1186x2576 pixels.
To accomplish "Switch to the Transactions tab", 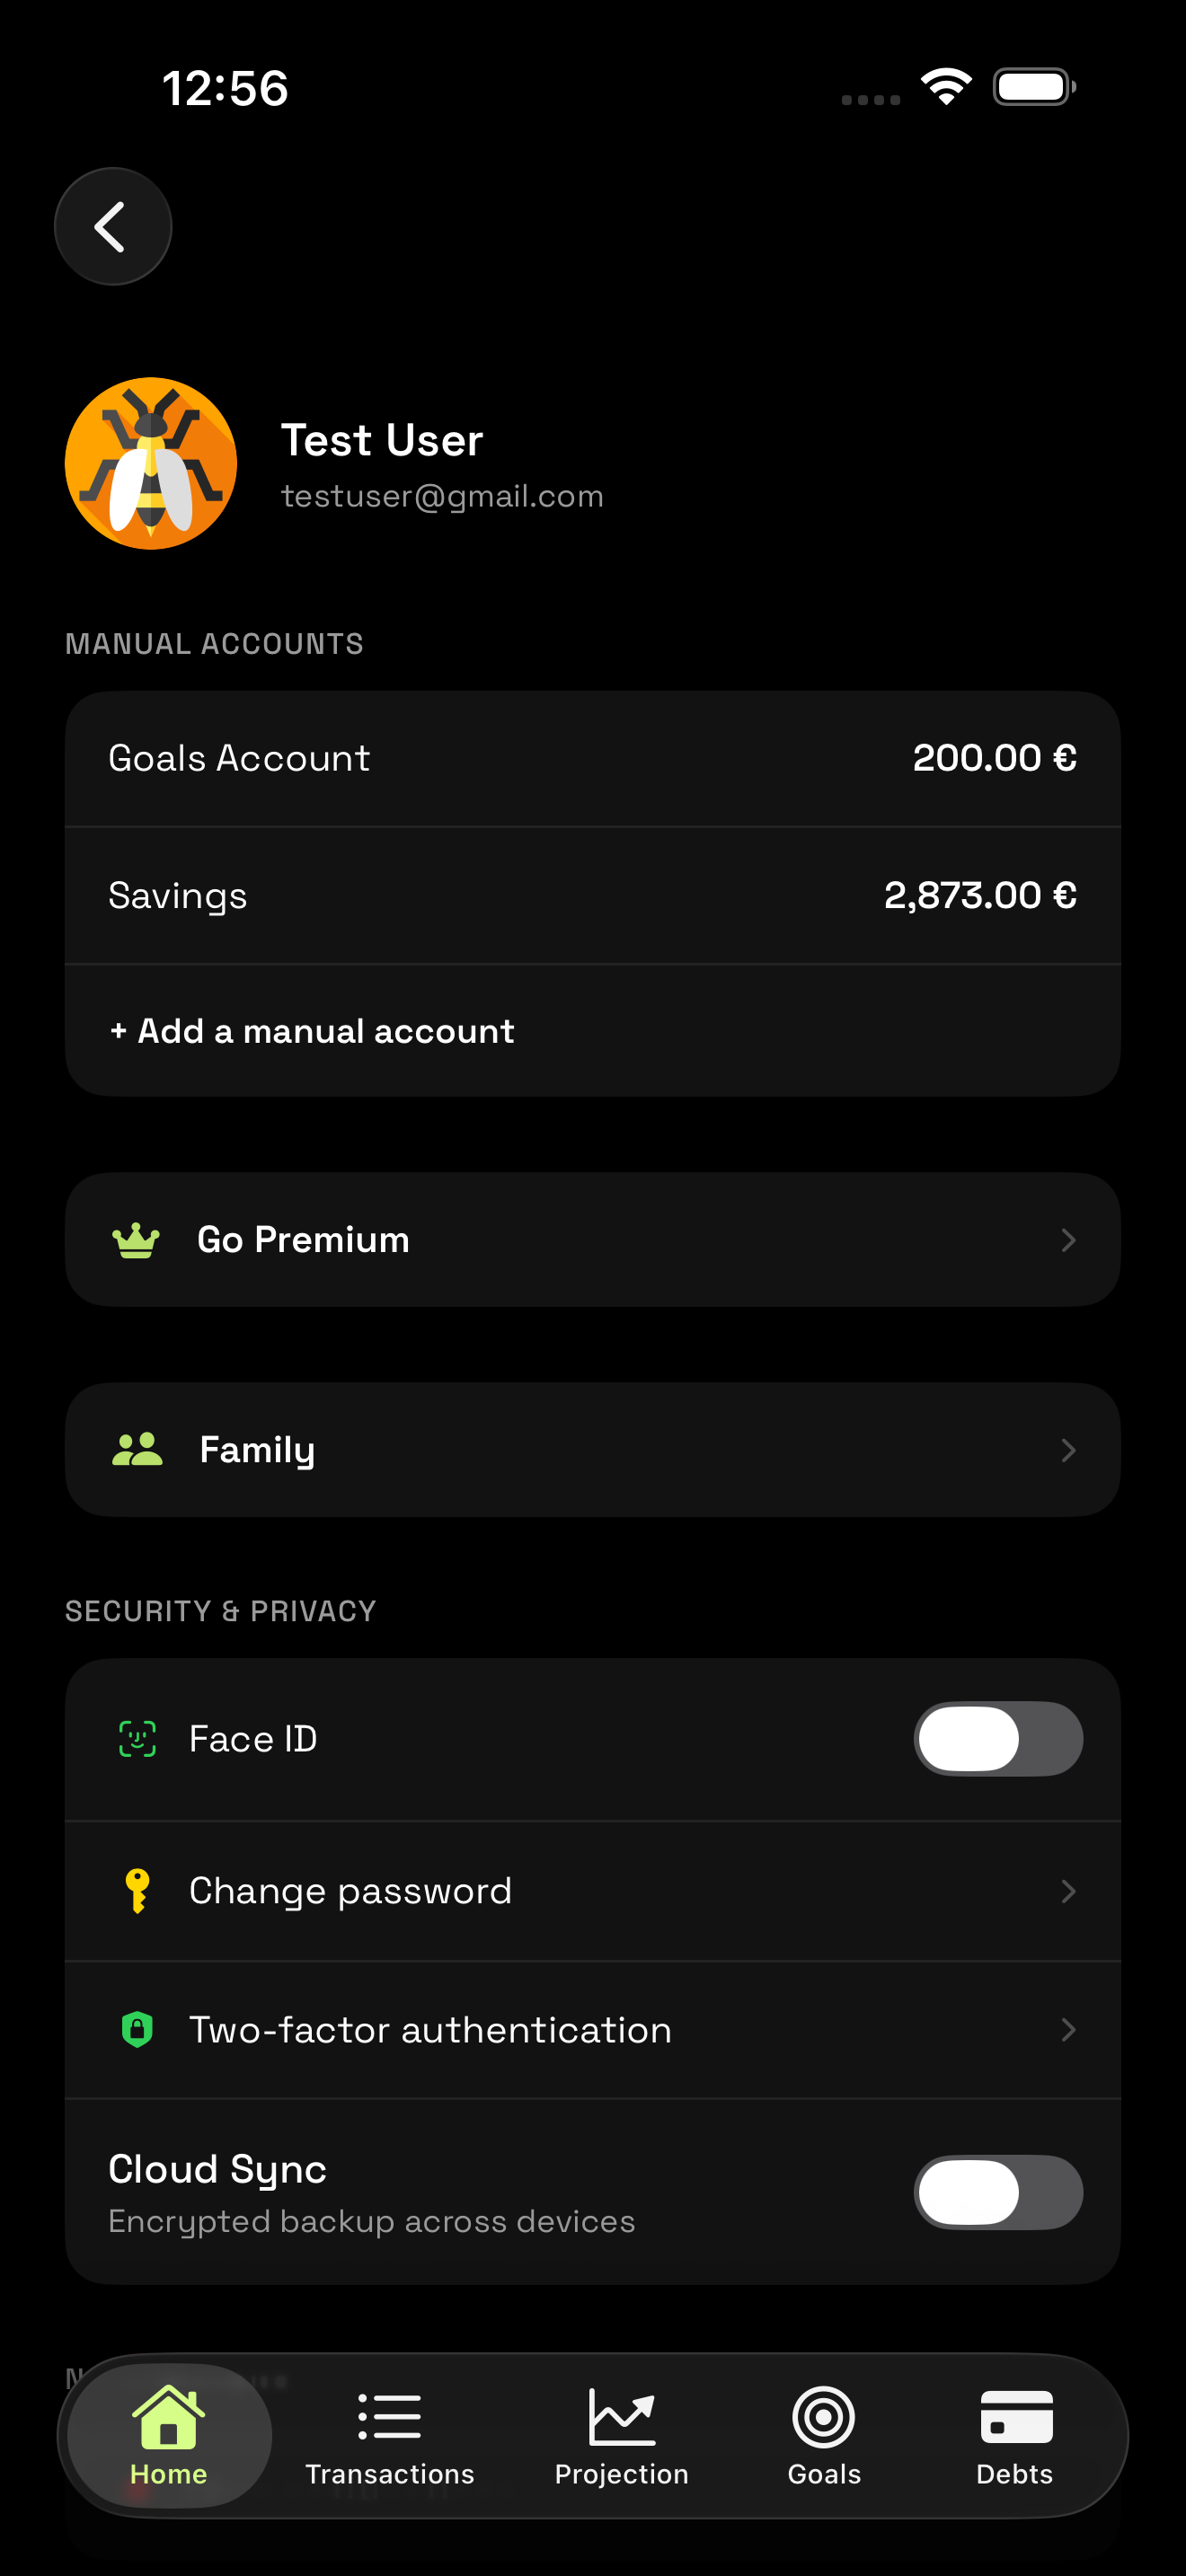I will (390, 2436).
